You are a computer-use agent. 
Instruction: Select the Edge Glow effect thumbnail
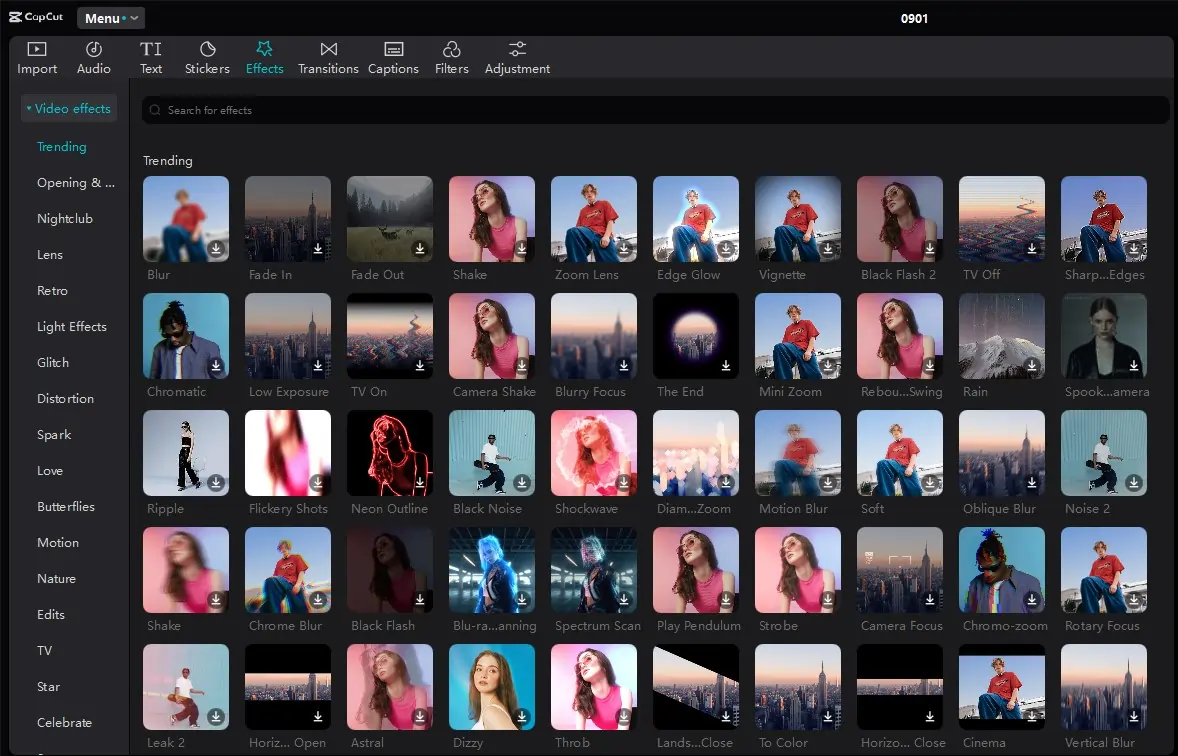(x=696, y=219)
